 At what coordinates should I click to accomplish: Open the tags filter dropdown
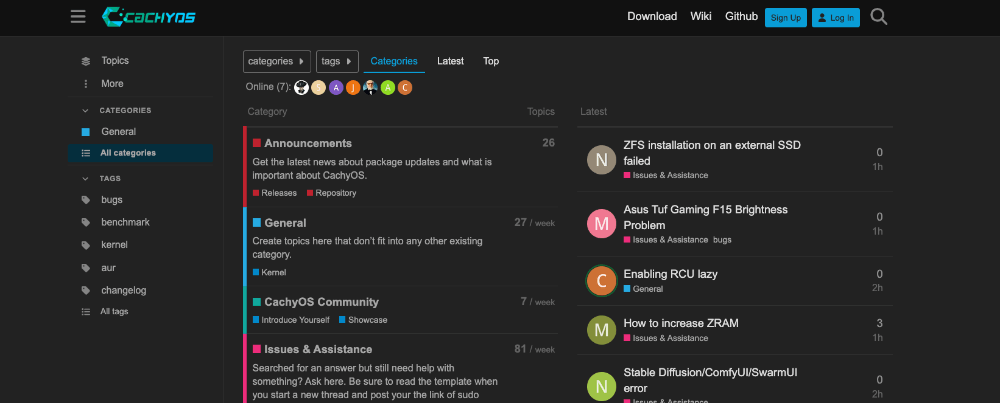pos(337,61)
